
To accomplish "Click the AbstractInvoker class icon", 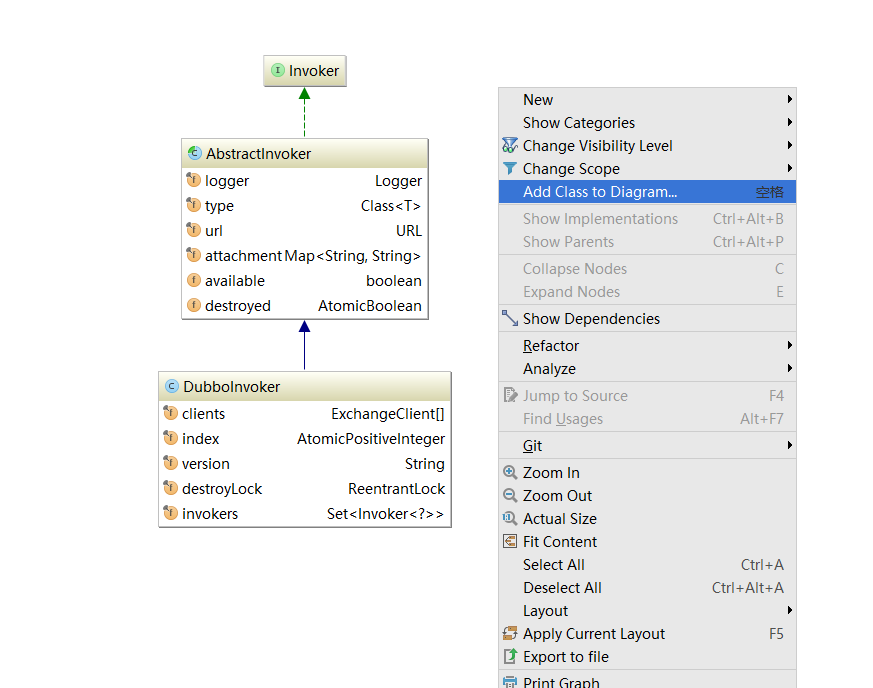I will pyautogui.click(x=194, y=153).
